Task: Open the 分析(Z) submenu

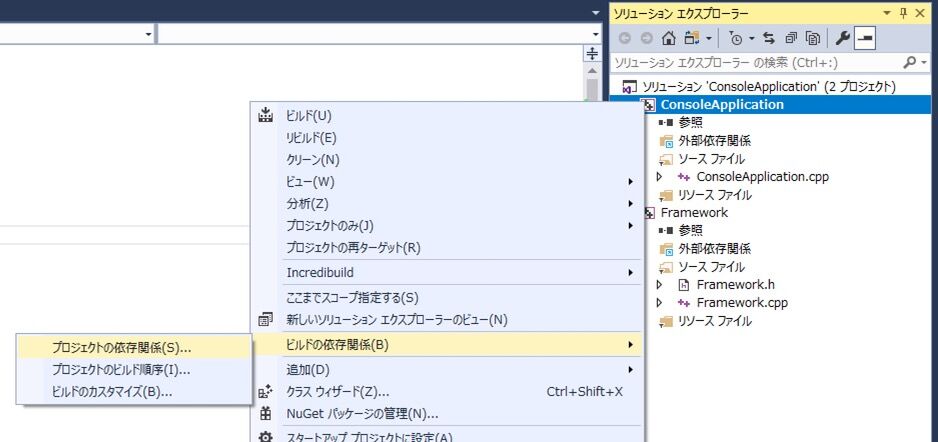Action: click(x=446, y=203)
